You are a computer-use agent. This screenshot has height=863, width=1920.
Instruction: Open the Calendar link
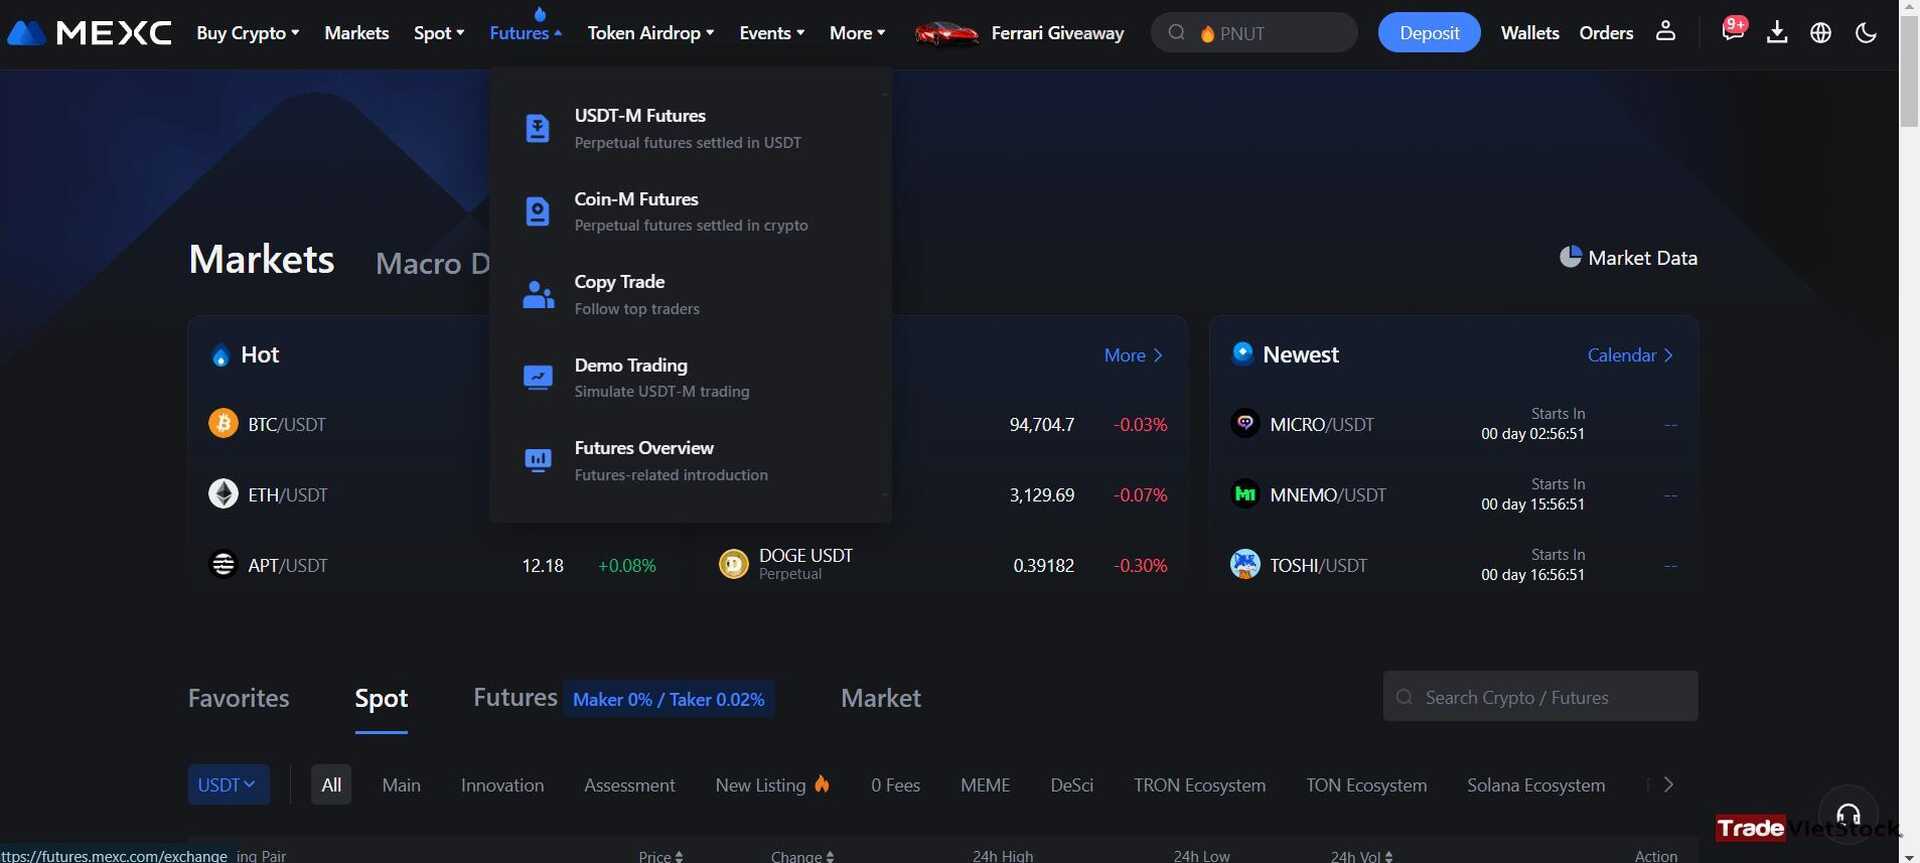tap(1630, 355)
